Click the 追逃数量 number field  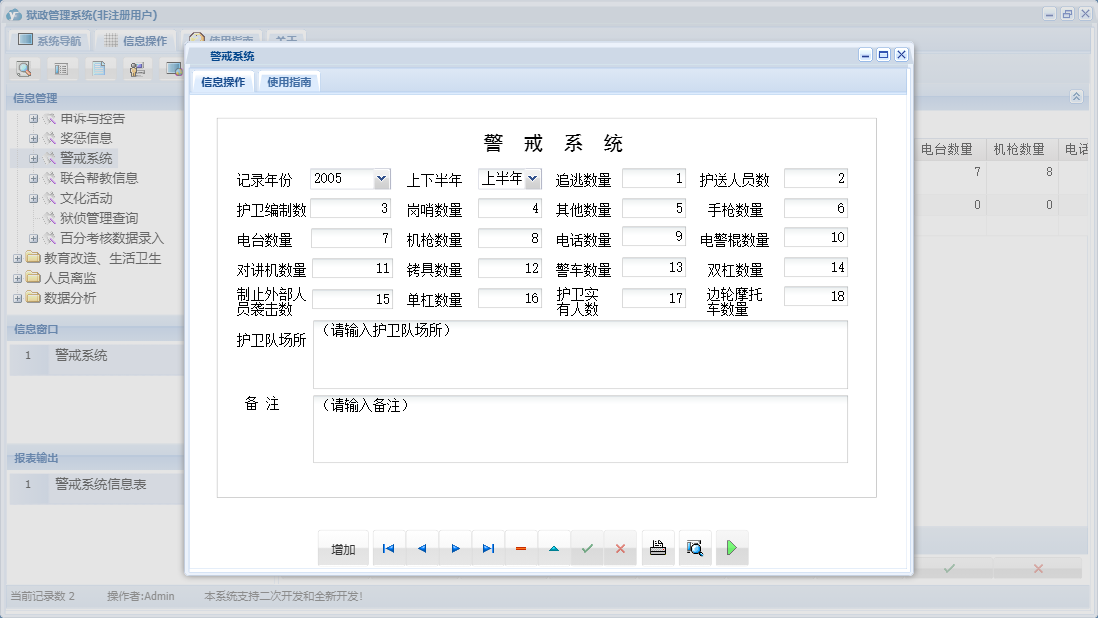654,179
